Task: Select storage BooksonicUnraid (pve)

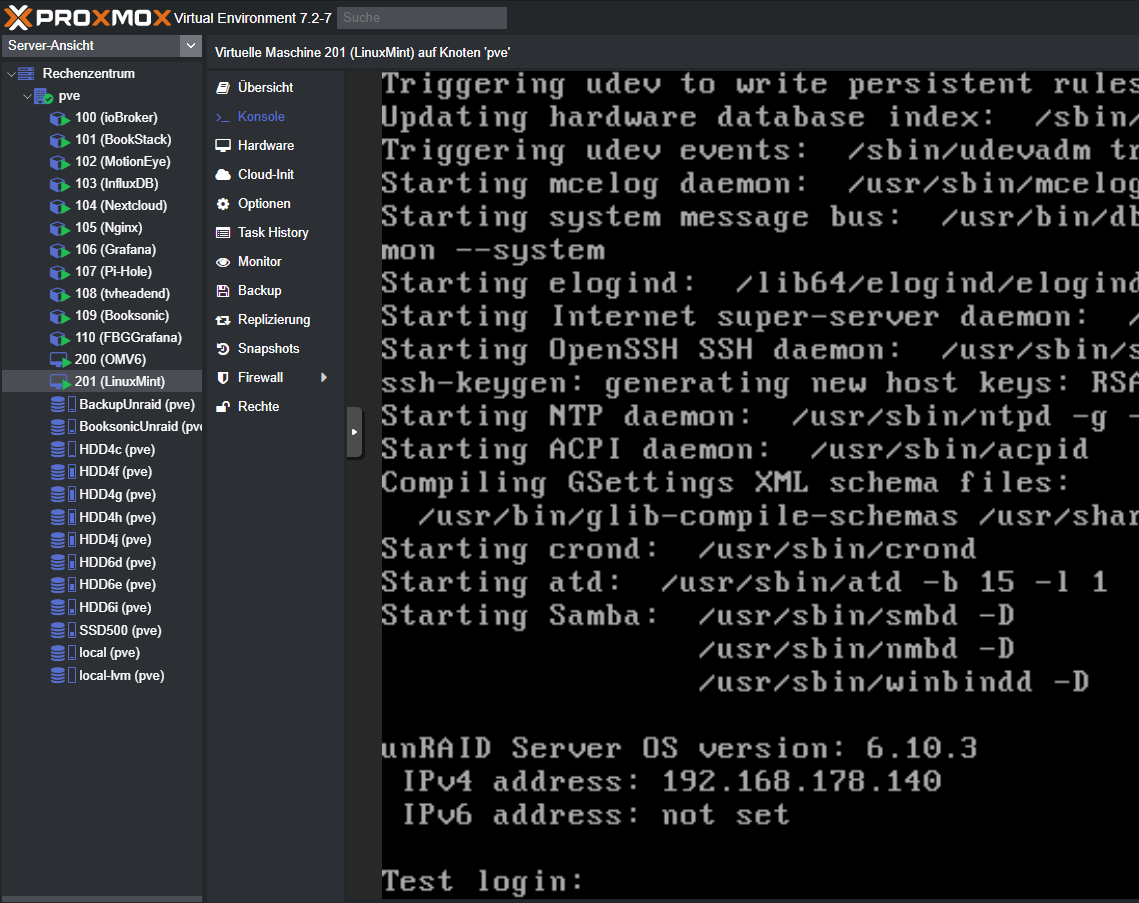Action: 102,427
